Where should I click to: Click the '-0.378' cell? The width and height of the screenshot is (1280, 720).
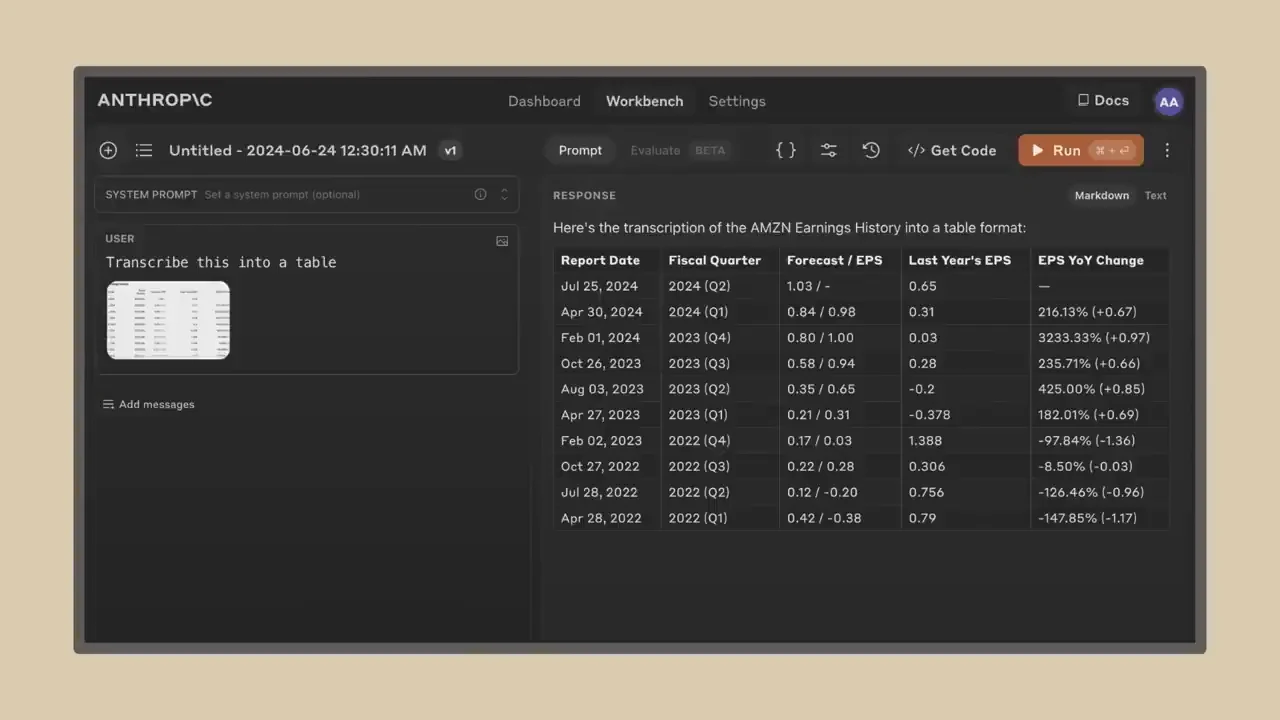pyautogui.click(x=929, y=415)
